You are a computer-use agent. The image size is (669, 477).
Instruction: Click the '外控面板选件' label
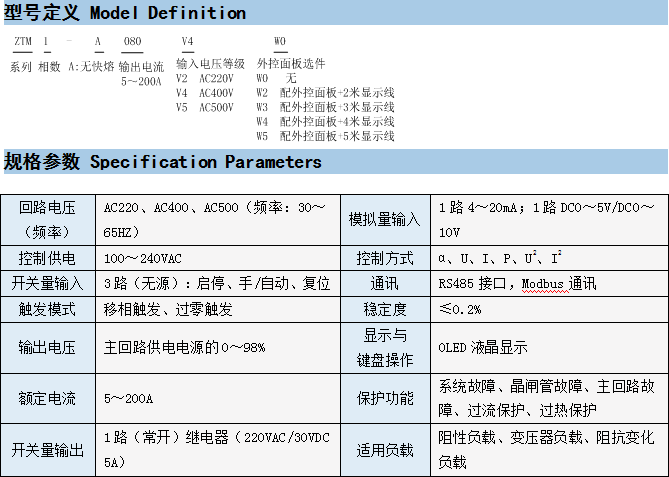click(x=291, y=64)
